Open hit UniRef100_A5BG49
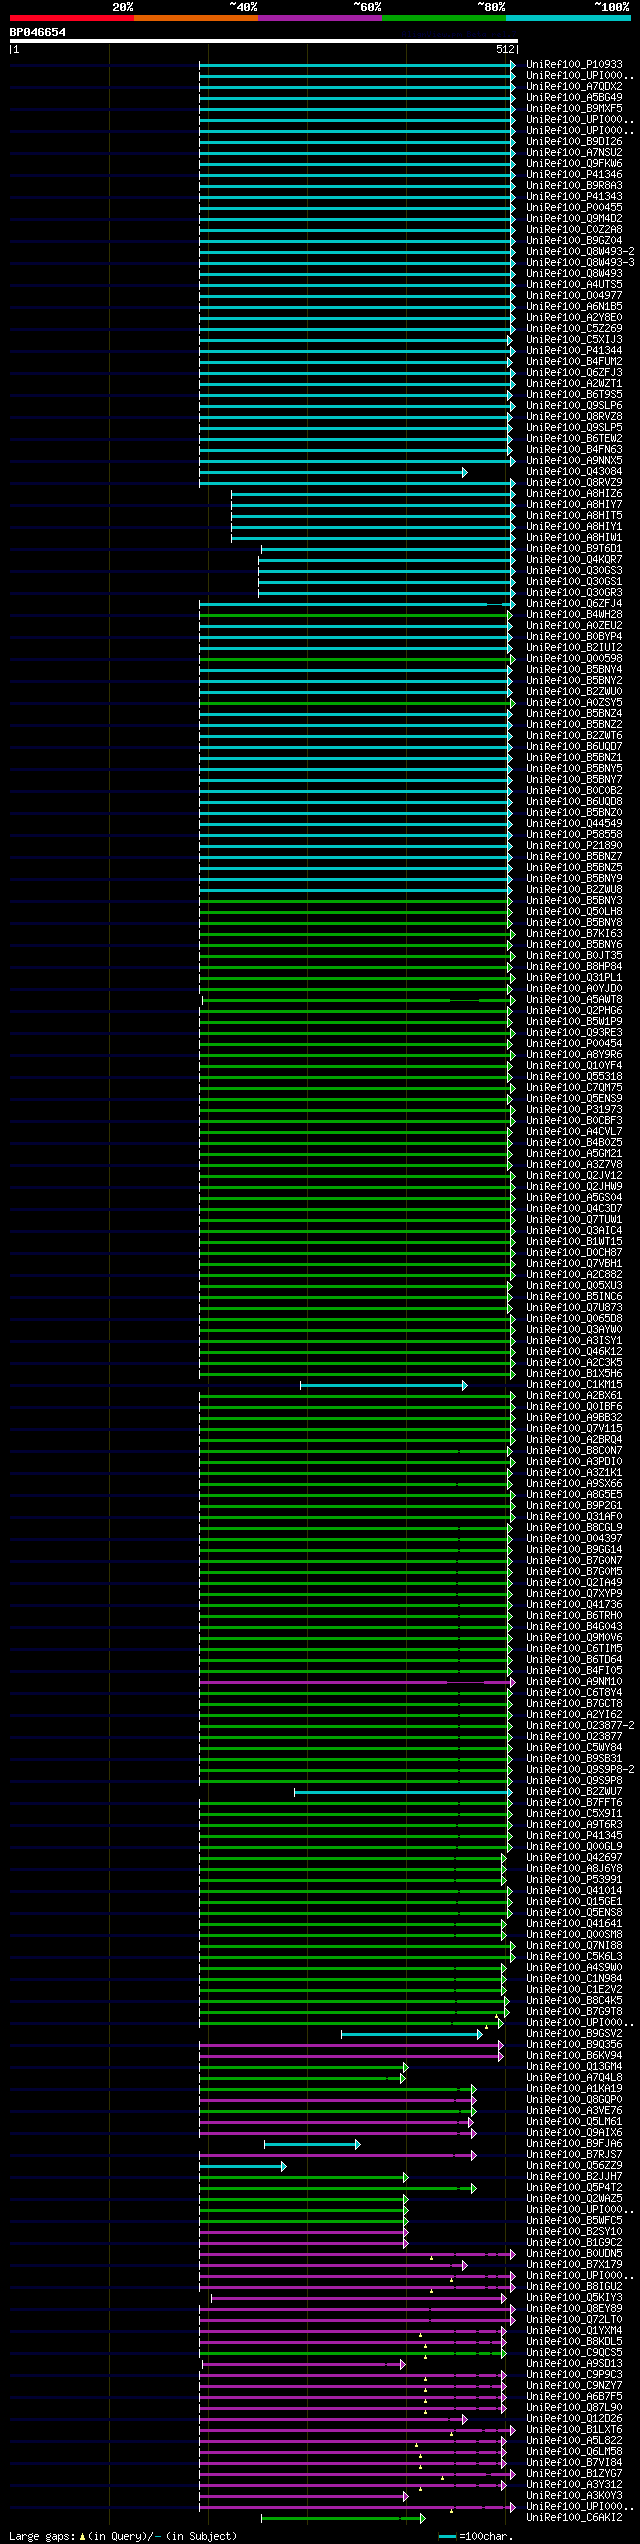Image resolution: width=640 pixels, height=2544 pixels. coord(574,98)
